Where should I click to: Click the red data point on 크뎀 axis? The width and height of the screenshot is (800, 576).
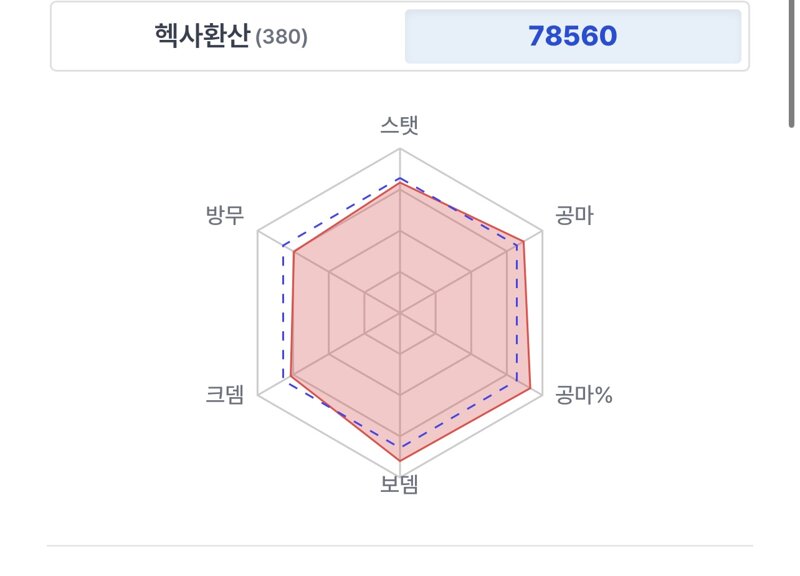(291, 375)
